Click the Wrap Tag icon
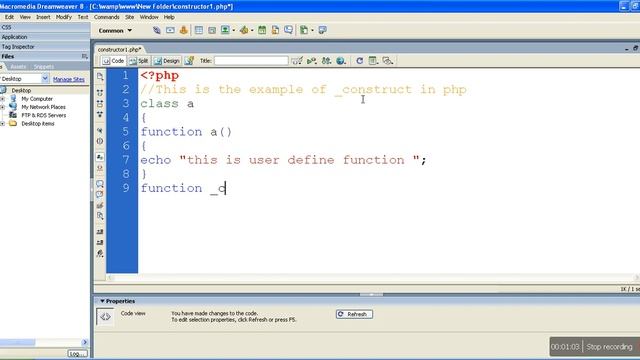 (x=100, y=205)
